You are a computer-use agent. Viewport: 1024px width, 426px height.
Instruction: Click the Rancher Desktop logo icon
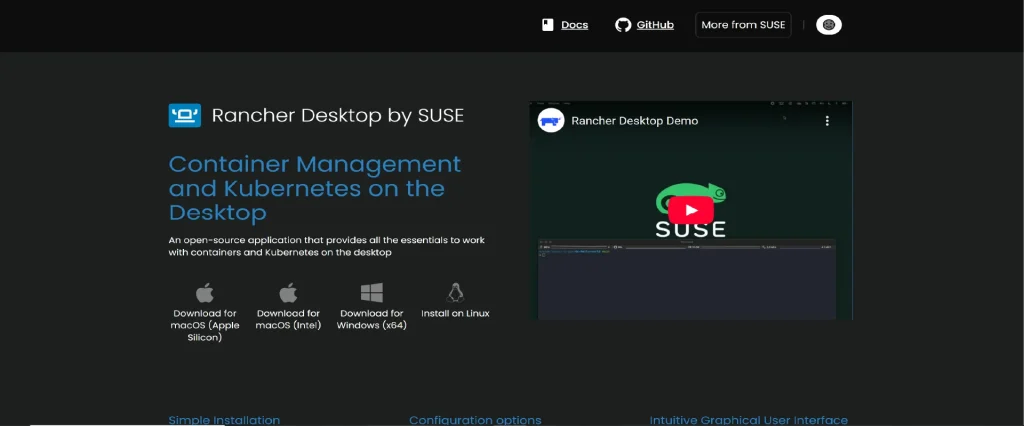(185, 116)
